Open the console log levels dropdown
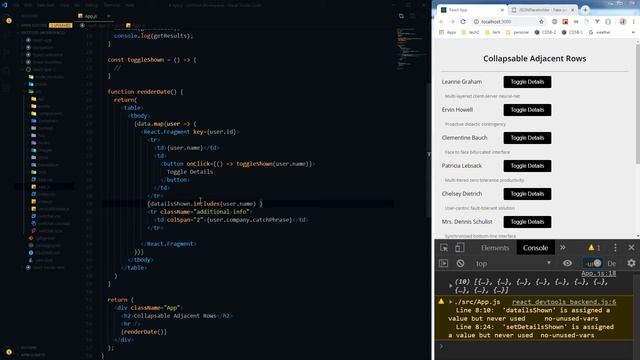This screenshot has width=640, height=360. (611, 264)
